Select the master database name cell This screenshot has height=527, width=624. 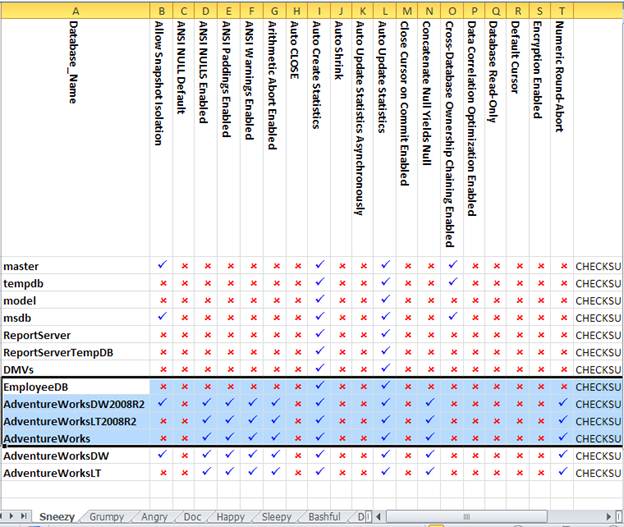pos(75,266)
